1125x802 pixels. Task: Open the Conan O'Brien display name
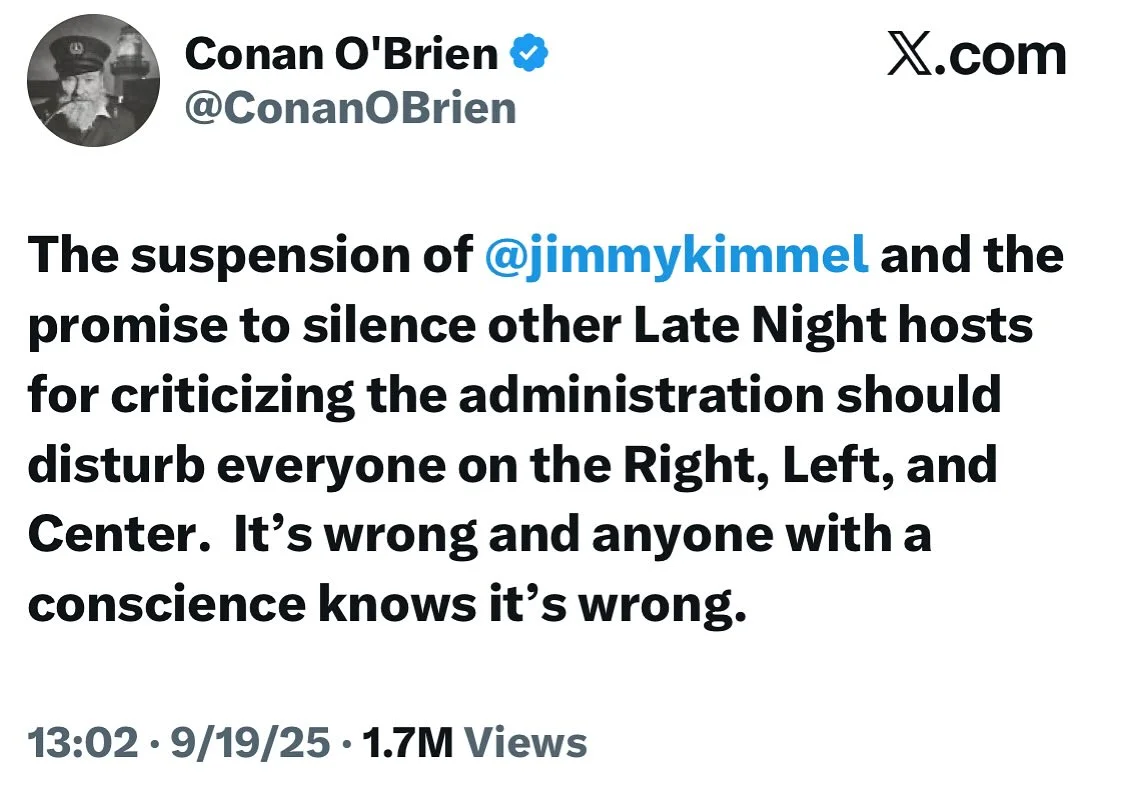coord(341,55)
